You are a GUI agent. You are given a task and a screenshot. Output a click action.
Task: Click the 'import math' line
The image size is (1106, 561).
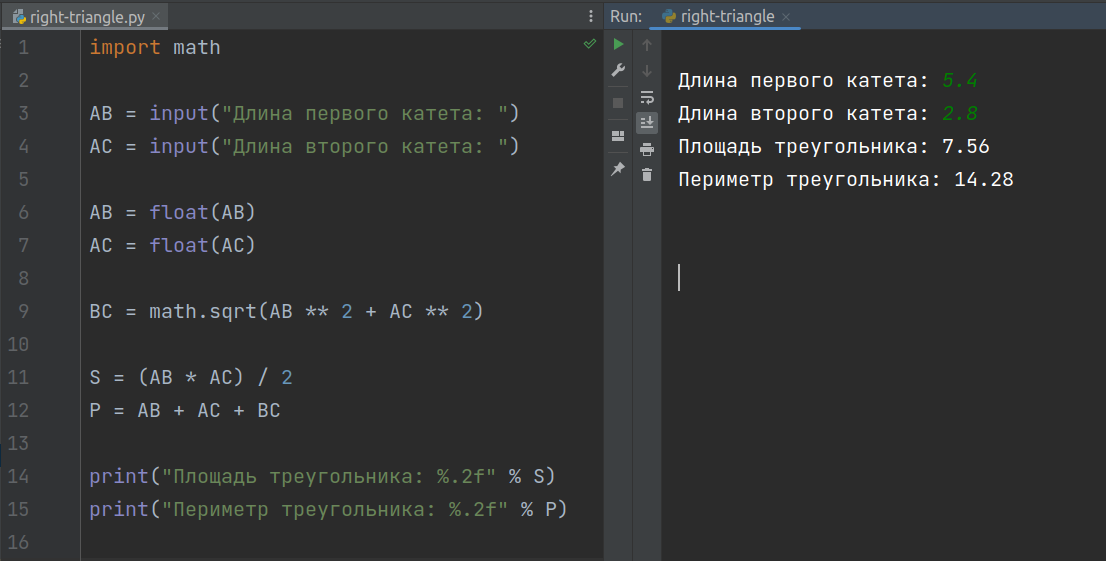point(155,47)
